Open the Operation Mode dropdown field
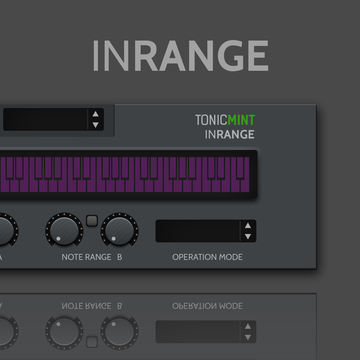Viewport: 360px width, 360px height. [198, 231]
